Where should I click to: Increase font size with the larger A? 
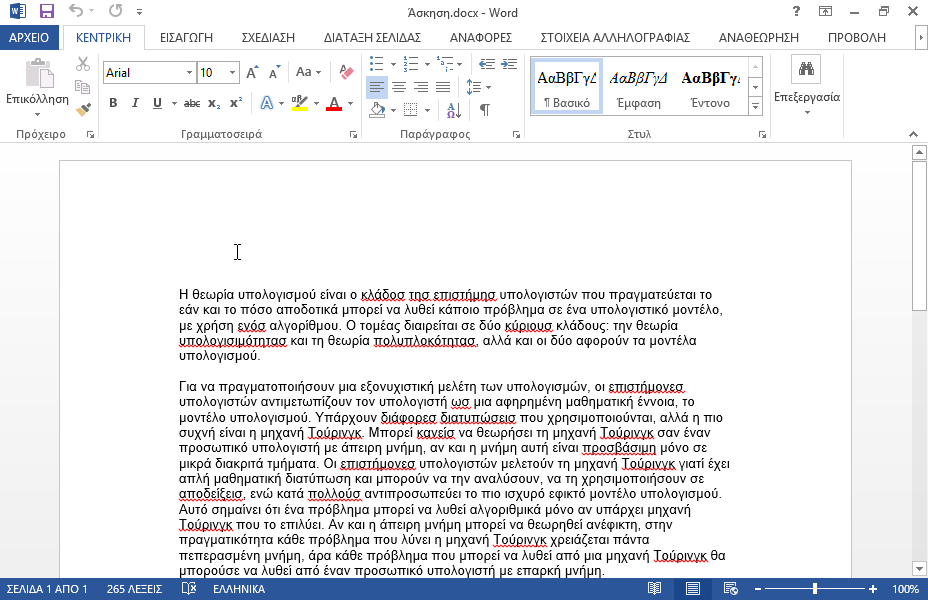[x=252, y=73]
